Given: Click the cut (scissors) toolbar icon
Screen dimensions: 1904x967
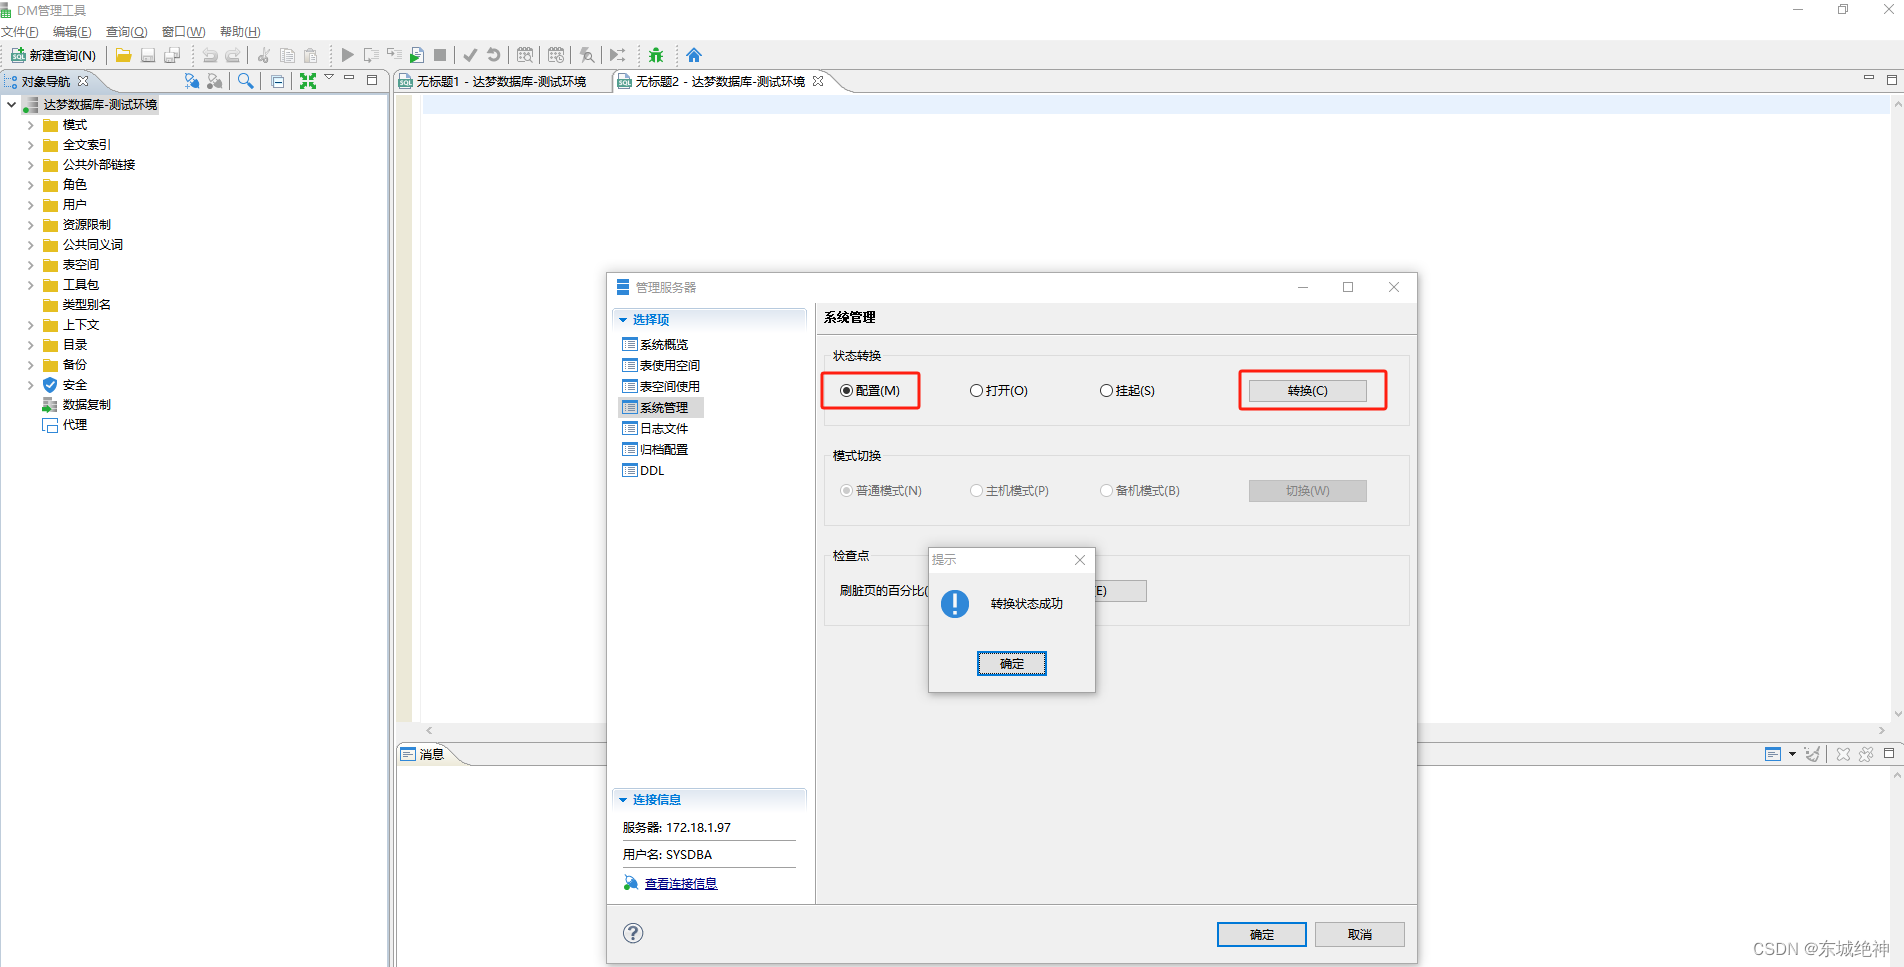Looking at the screenshot, I should click(x=264, y=55).
